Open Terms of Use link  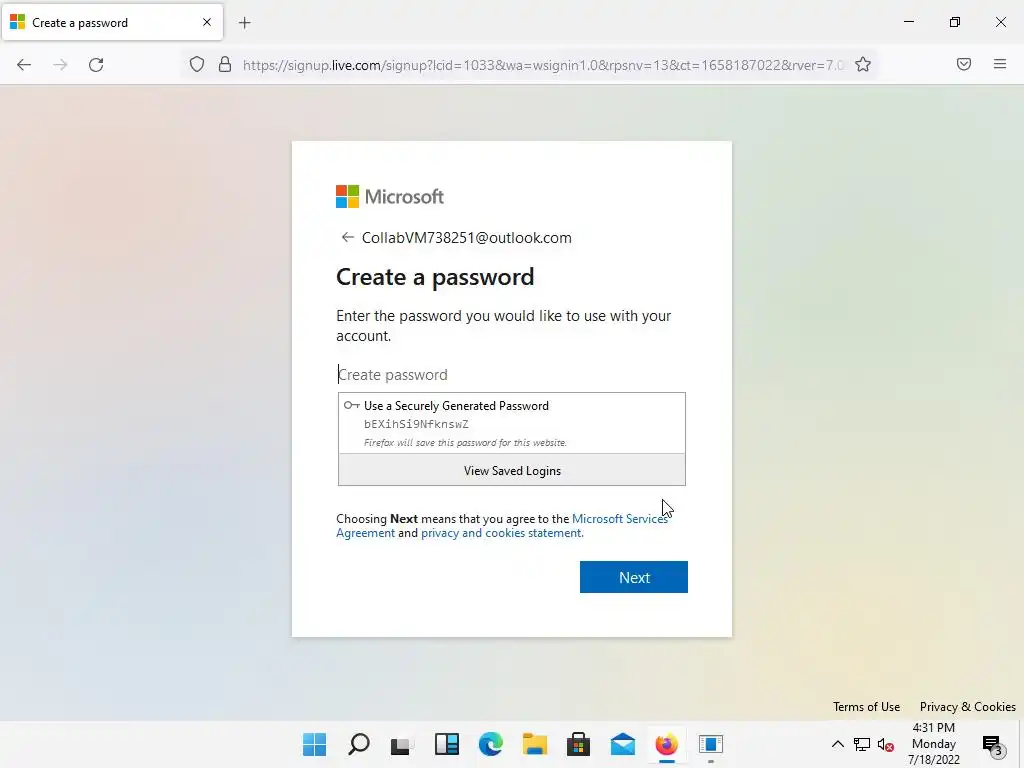[866, 707]
